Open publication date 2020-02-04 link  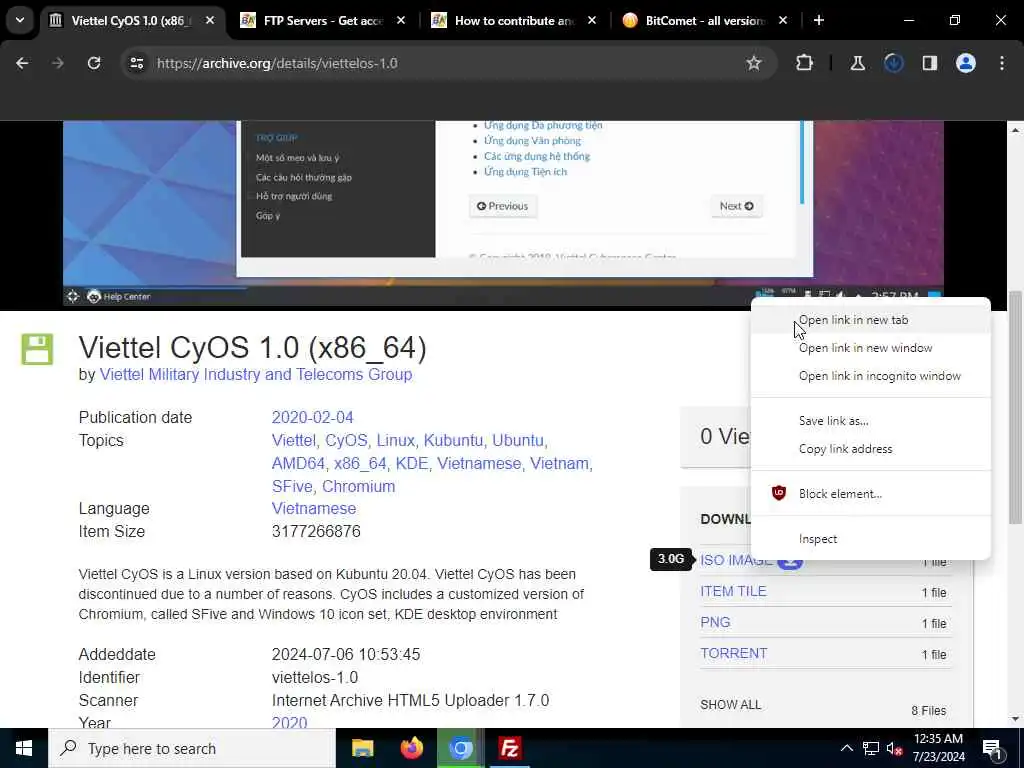click(312, 418)
